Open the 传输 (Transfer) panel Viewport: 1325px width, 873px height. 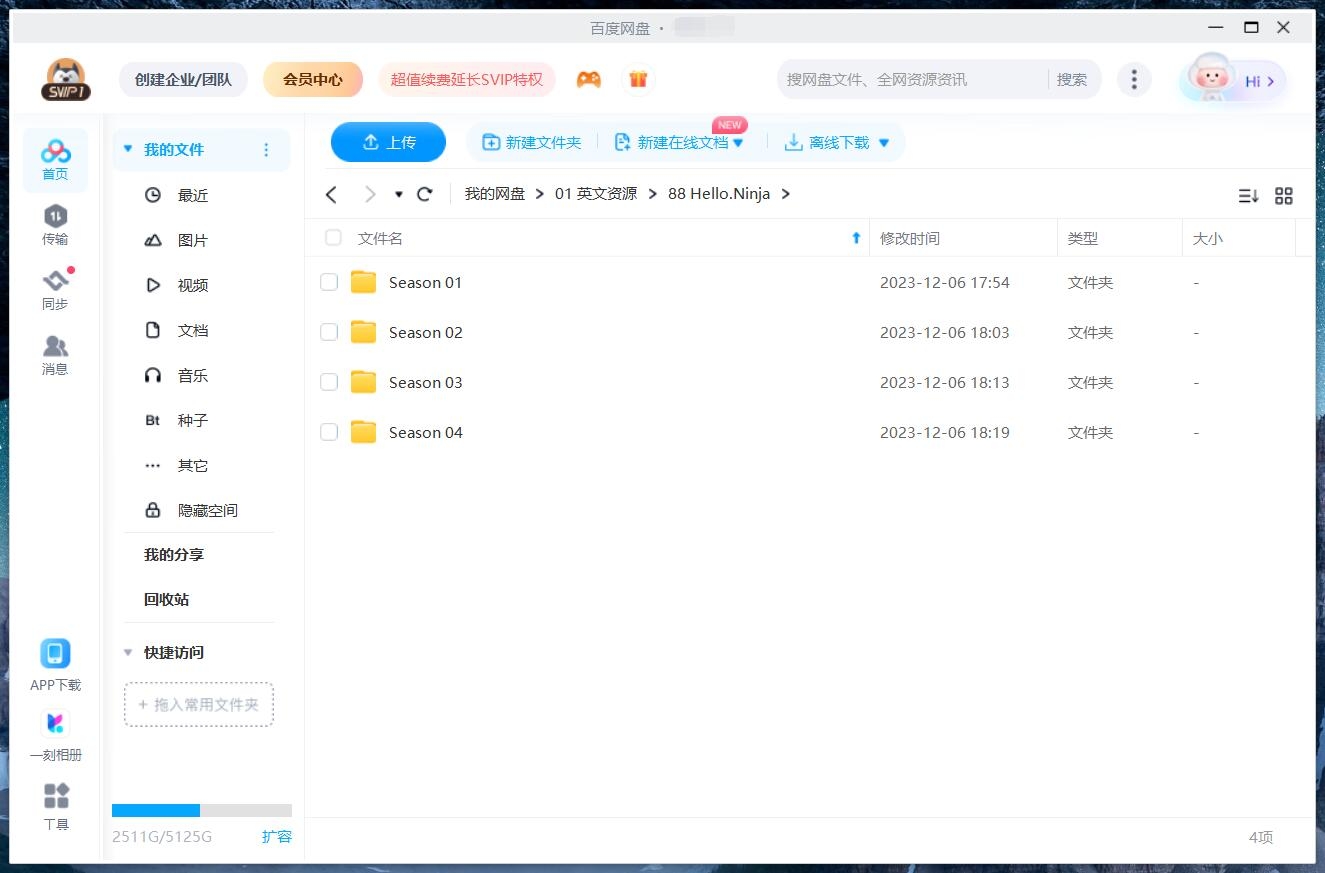[x=55, y=225]
